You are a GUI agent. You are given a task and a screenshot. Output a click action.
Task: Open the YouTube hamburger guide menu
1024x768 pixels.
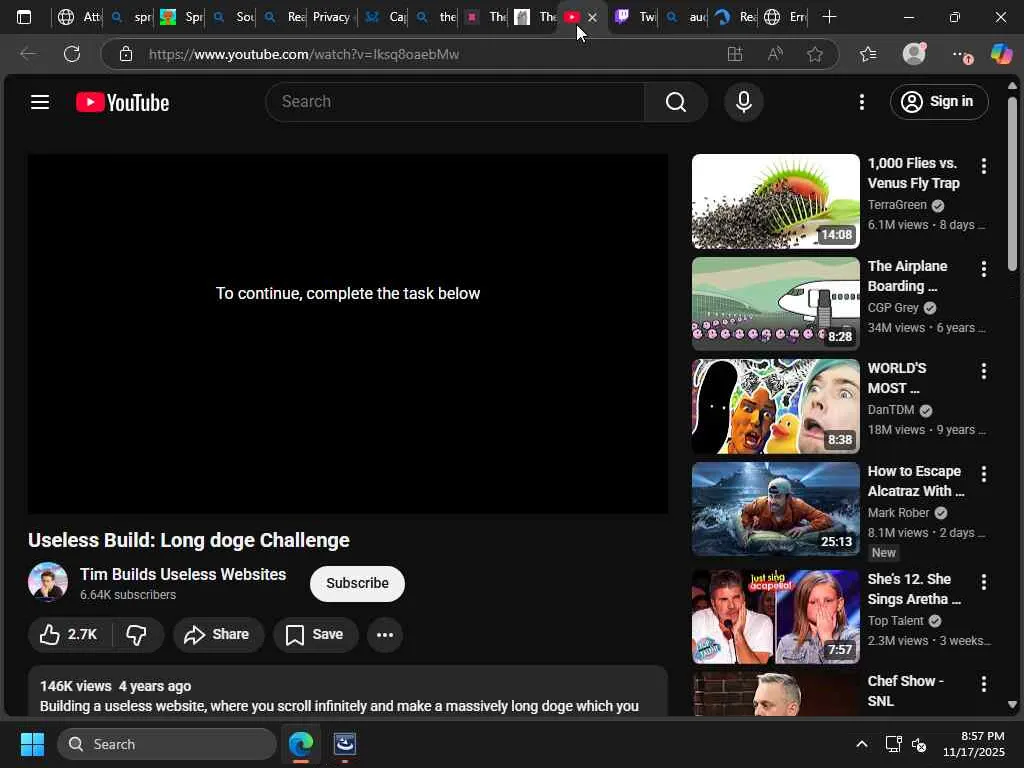click(40, 102)
